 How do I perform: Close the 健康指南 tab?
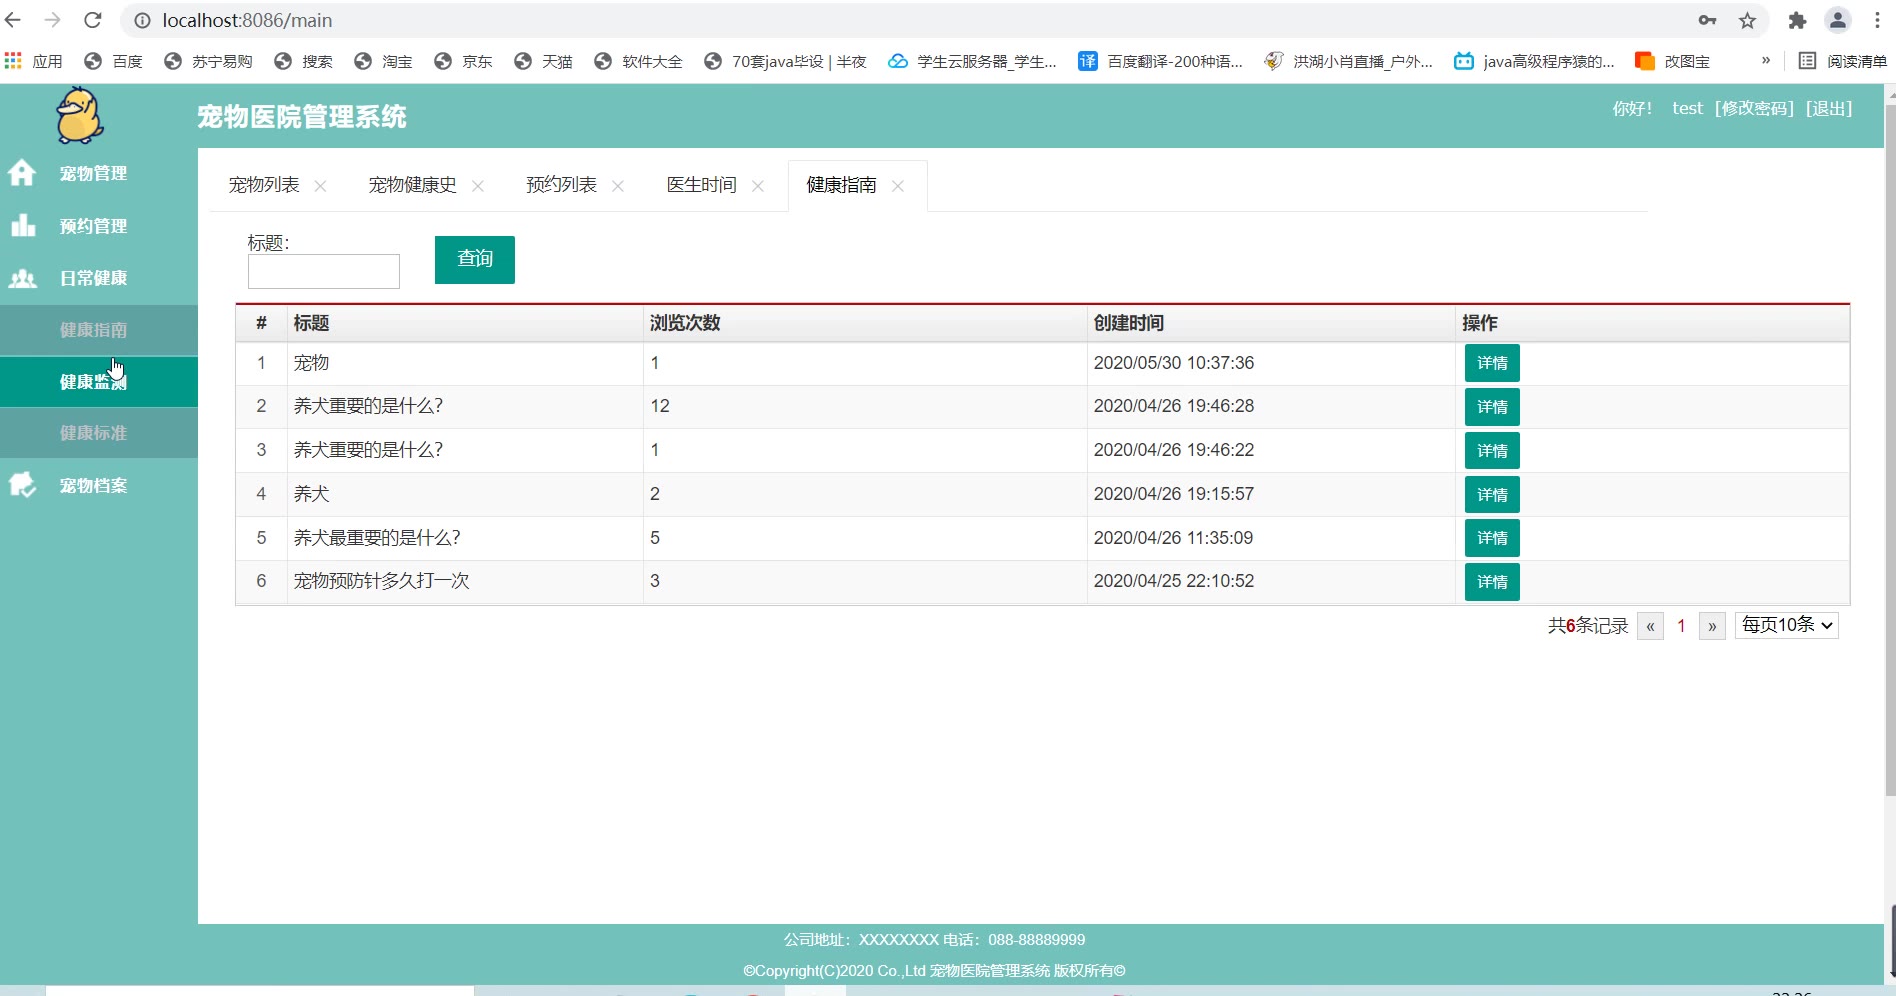click(898, 186)
